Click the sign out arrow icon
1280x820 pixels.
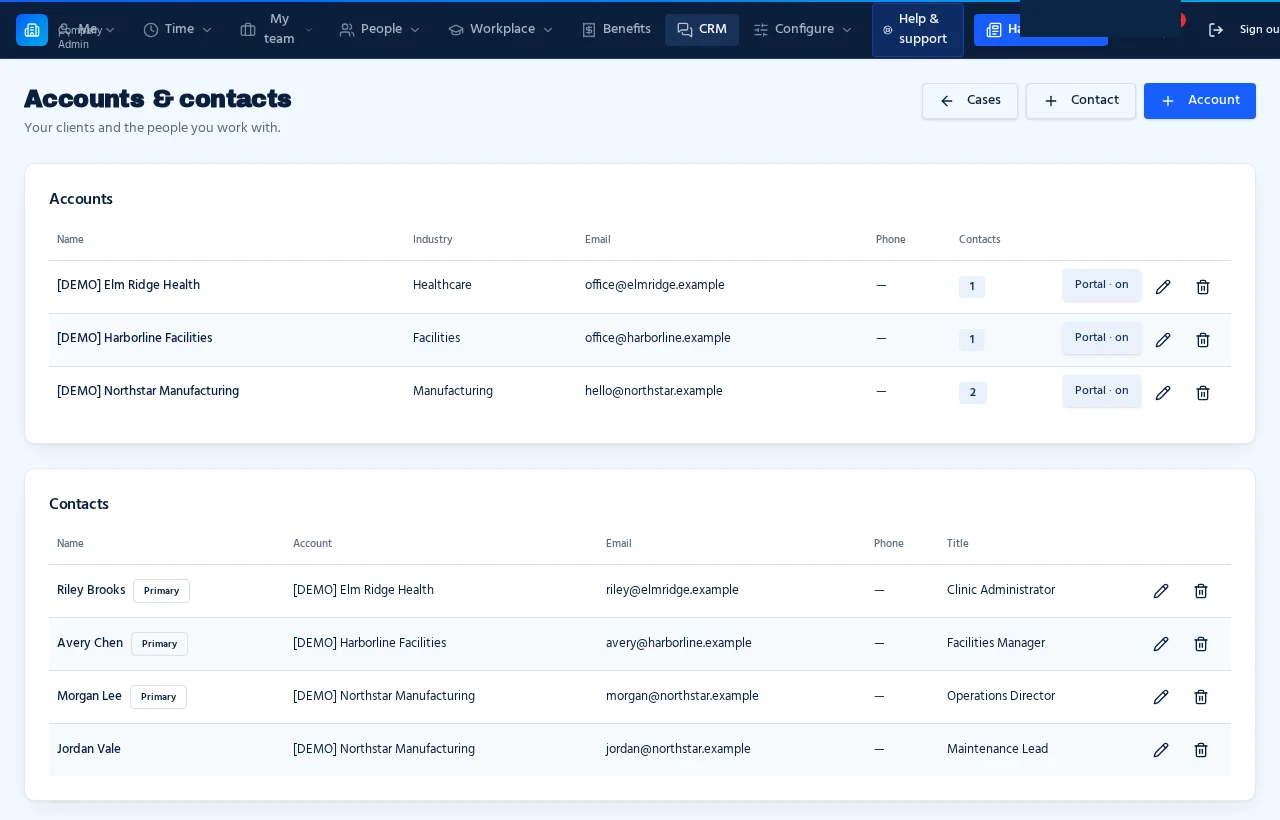1216,30
